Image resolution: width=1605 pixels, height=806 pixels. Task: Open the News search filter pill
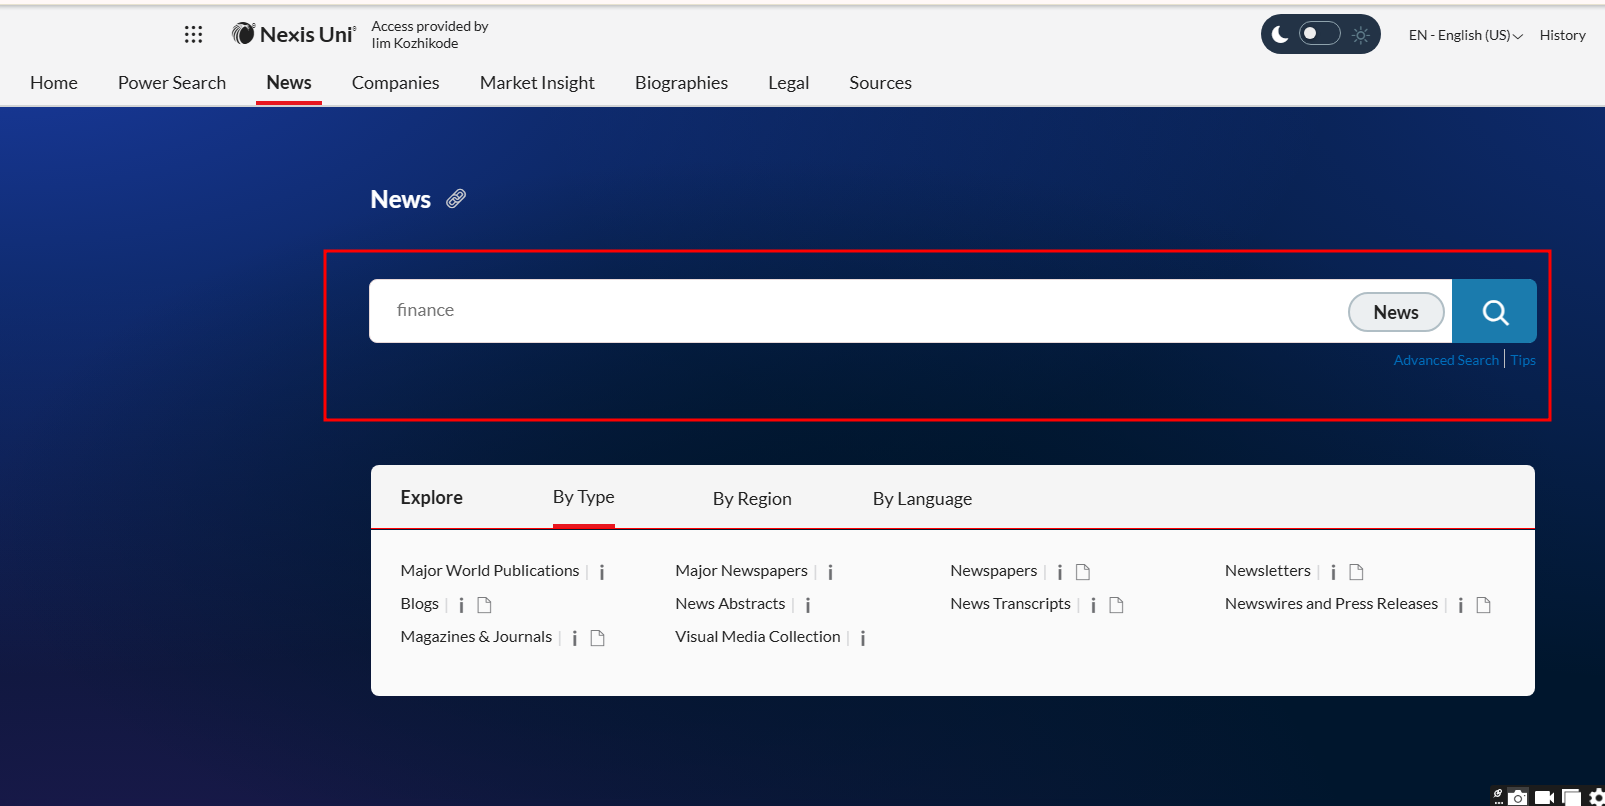[1395, 312]
